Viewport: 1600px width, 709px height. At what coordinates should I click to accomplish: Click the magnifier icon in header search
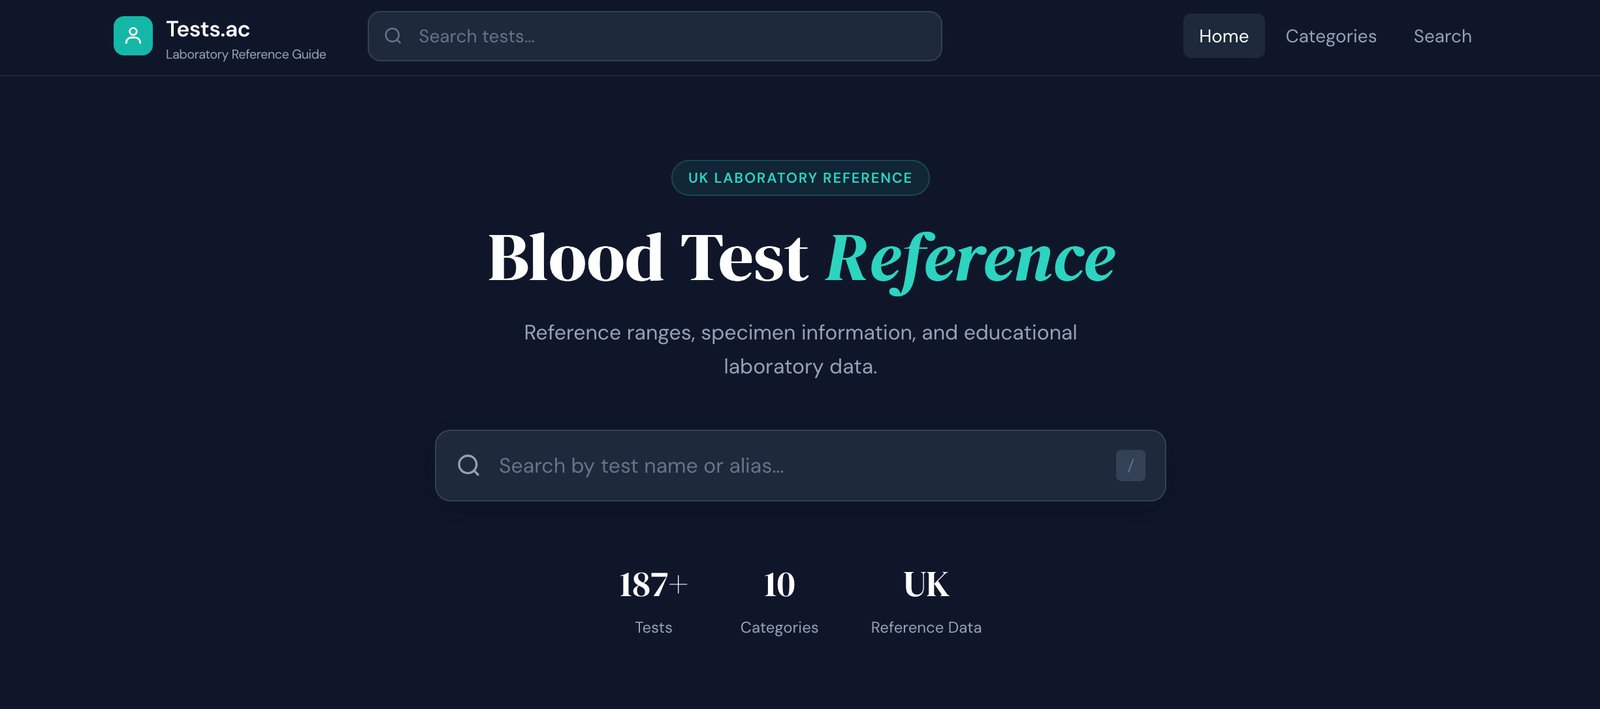[393, 36]
